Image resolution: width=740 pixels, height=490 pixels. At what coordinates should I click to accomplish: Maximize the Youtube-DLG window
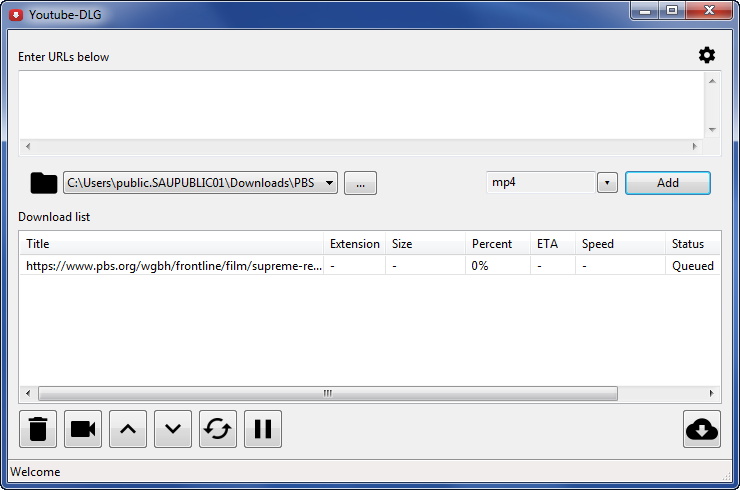tap(672, 10)
